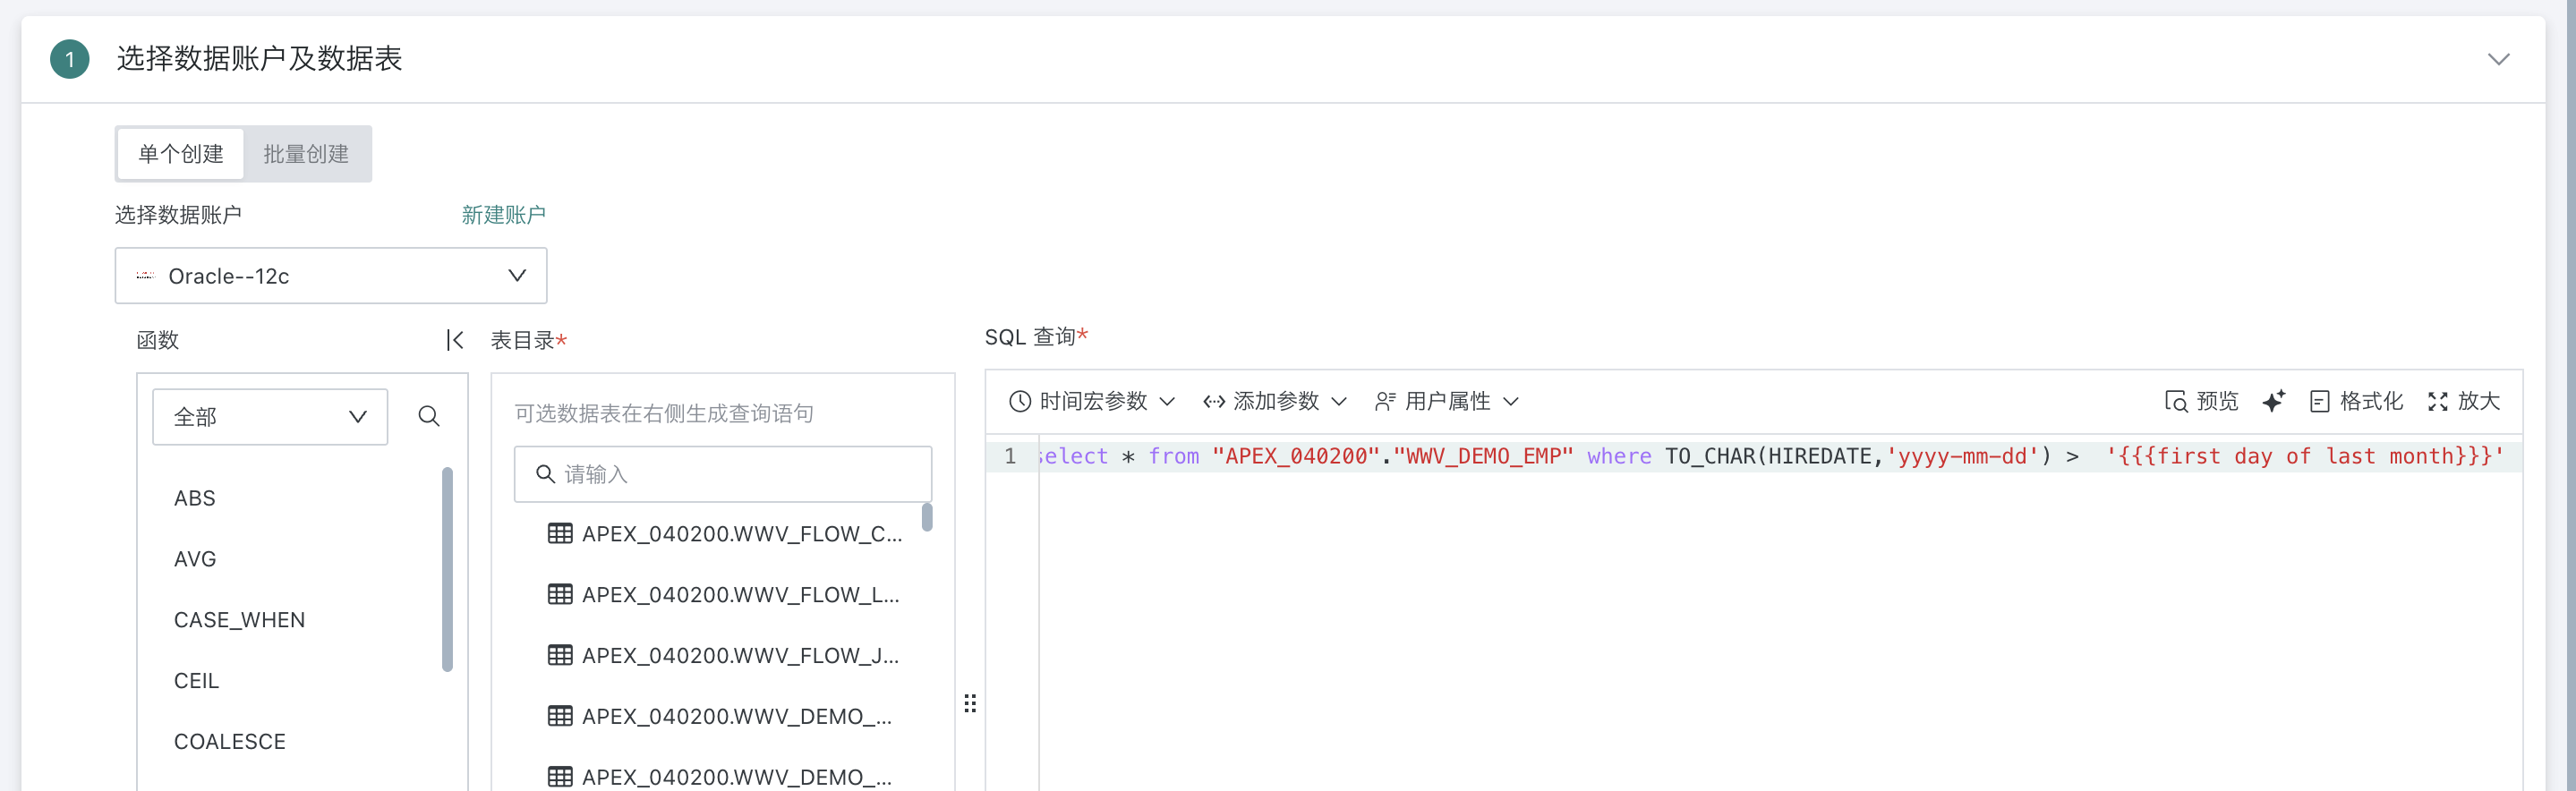
Task: Open the Oracle--12c account dropdown
Action: [331, 276]
